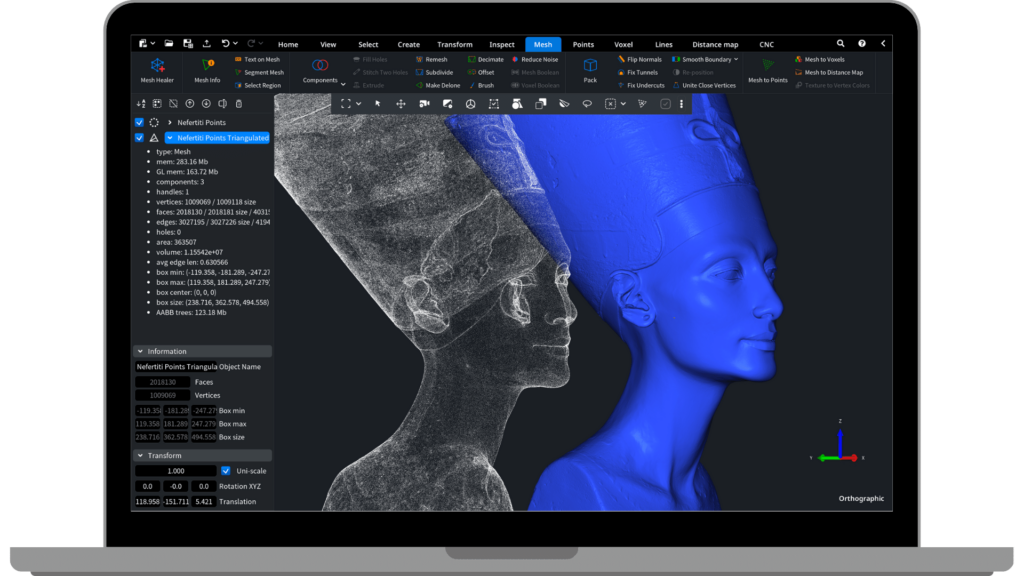This screenshot has height=576, width=1024.
Task: Open the search magnifier in title bar
Action: click(x=839, y=44)
